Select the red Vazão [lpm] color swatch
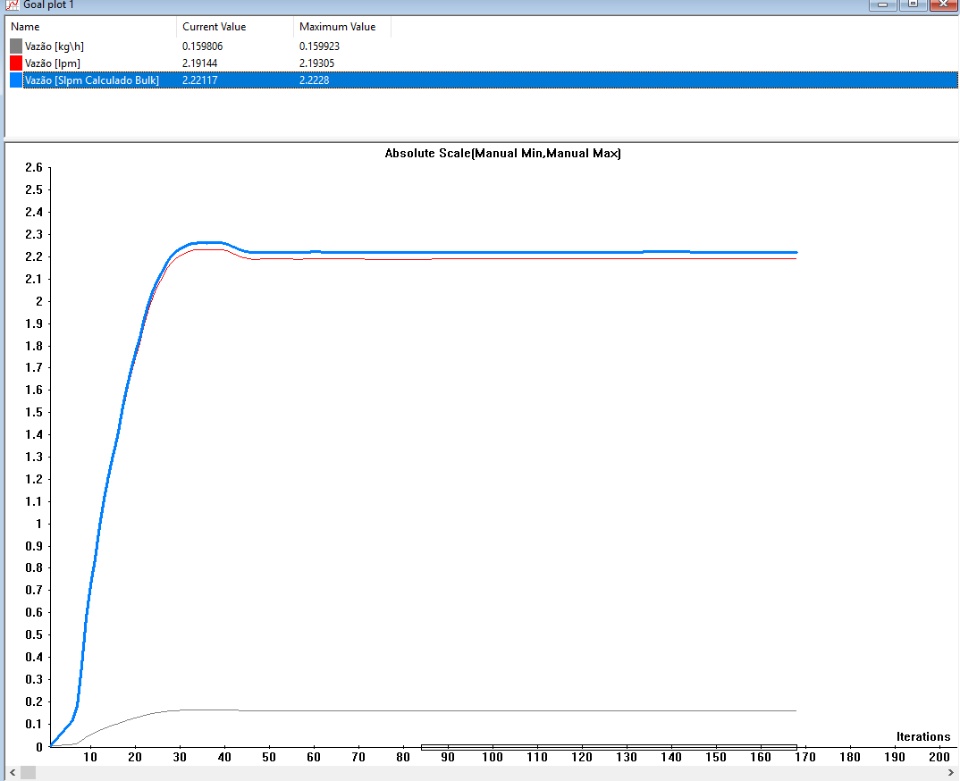This screenshot has width=960, height=781. (16, 63)
